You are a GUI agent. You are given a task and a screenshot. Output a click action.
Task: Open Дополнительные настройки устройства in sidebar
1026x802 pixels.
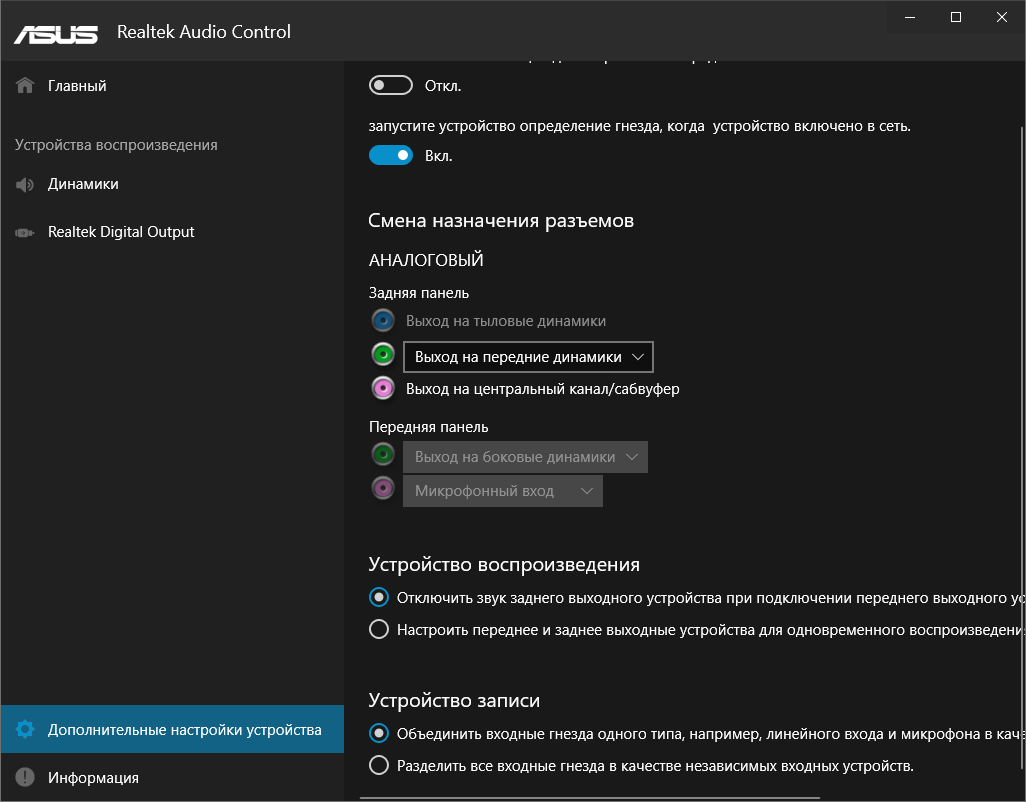[172, 730]
